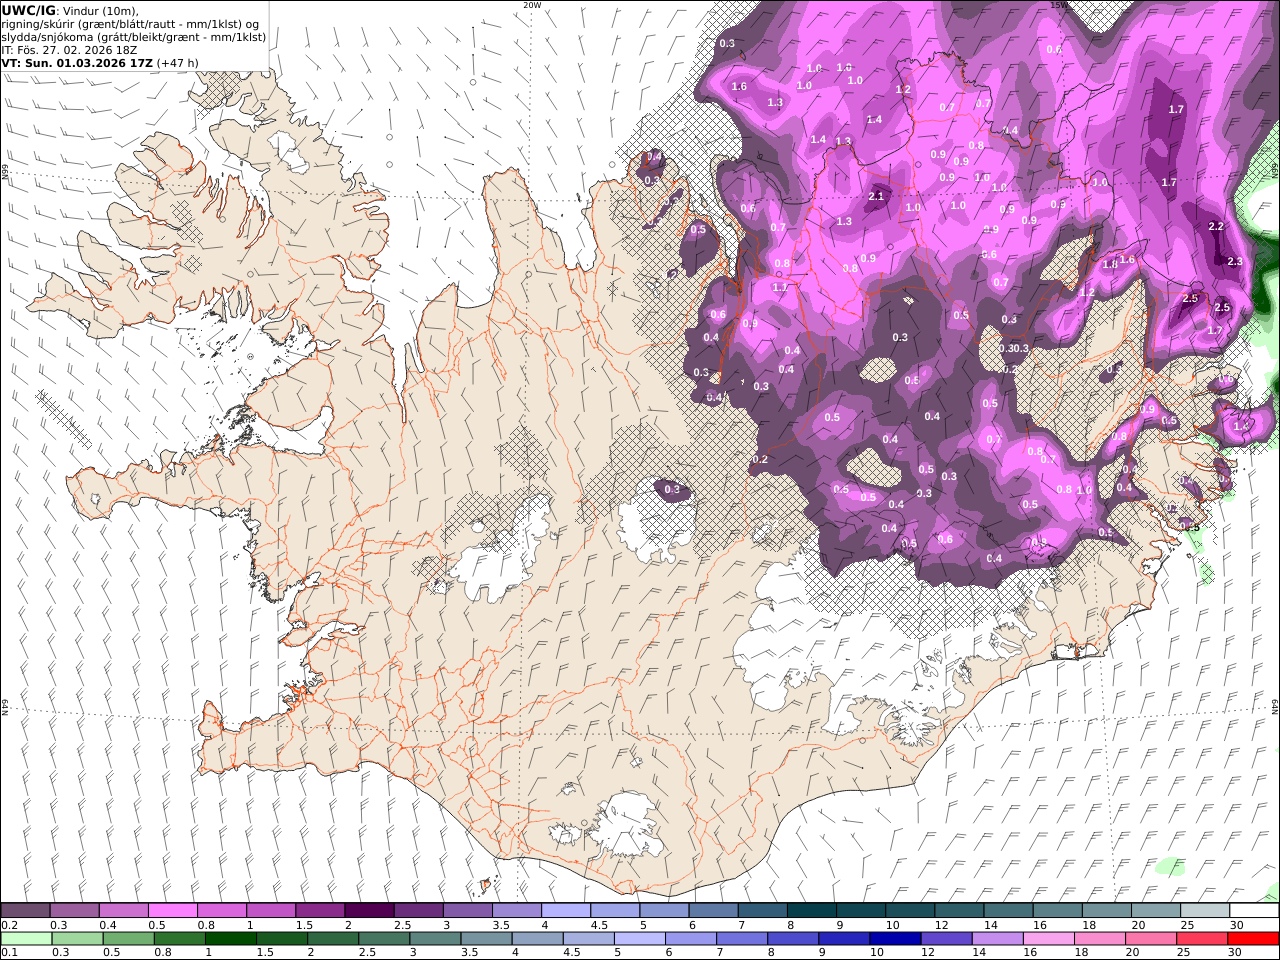Pick the lightest green lower swatch starting at 0.1

point(26,939)
